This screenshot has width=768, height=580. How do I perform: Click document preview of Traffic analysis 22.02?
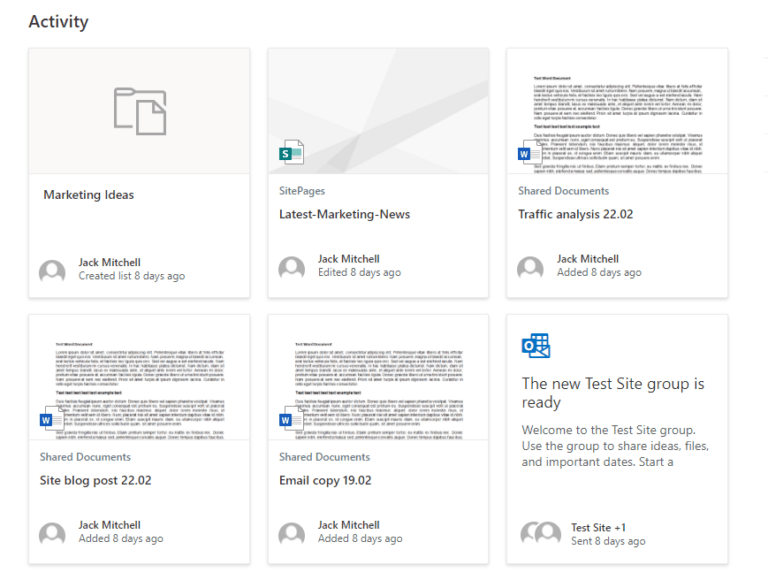[x=618, y=111]
